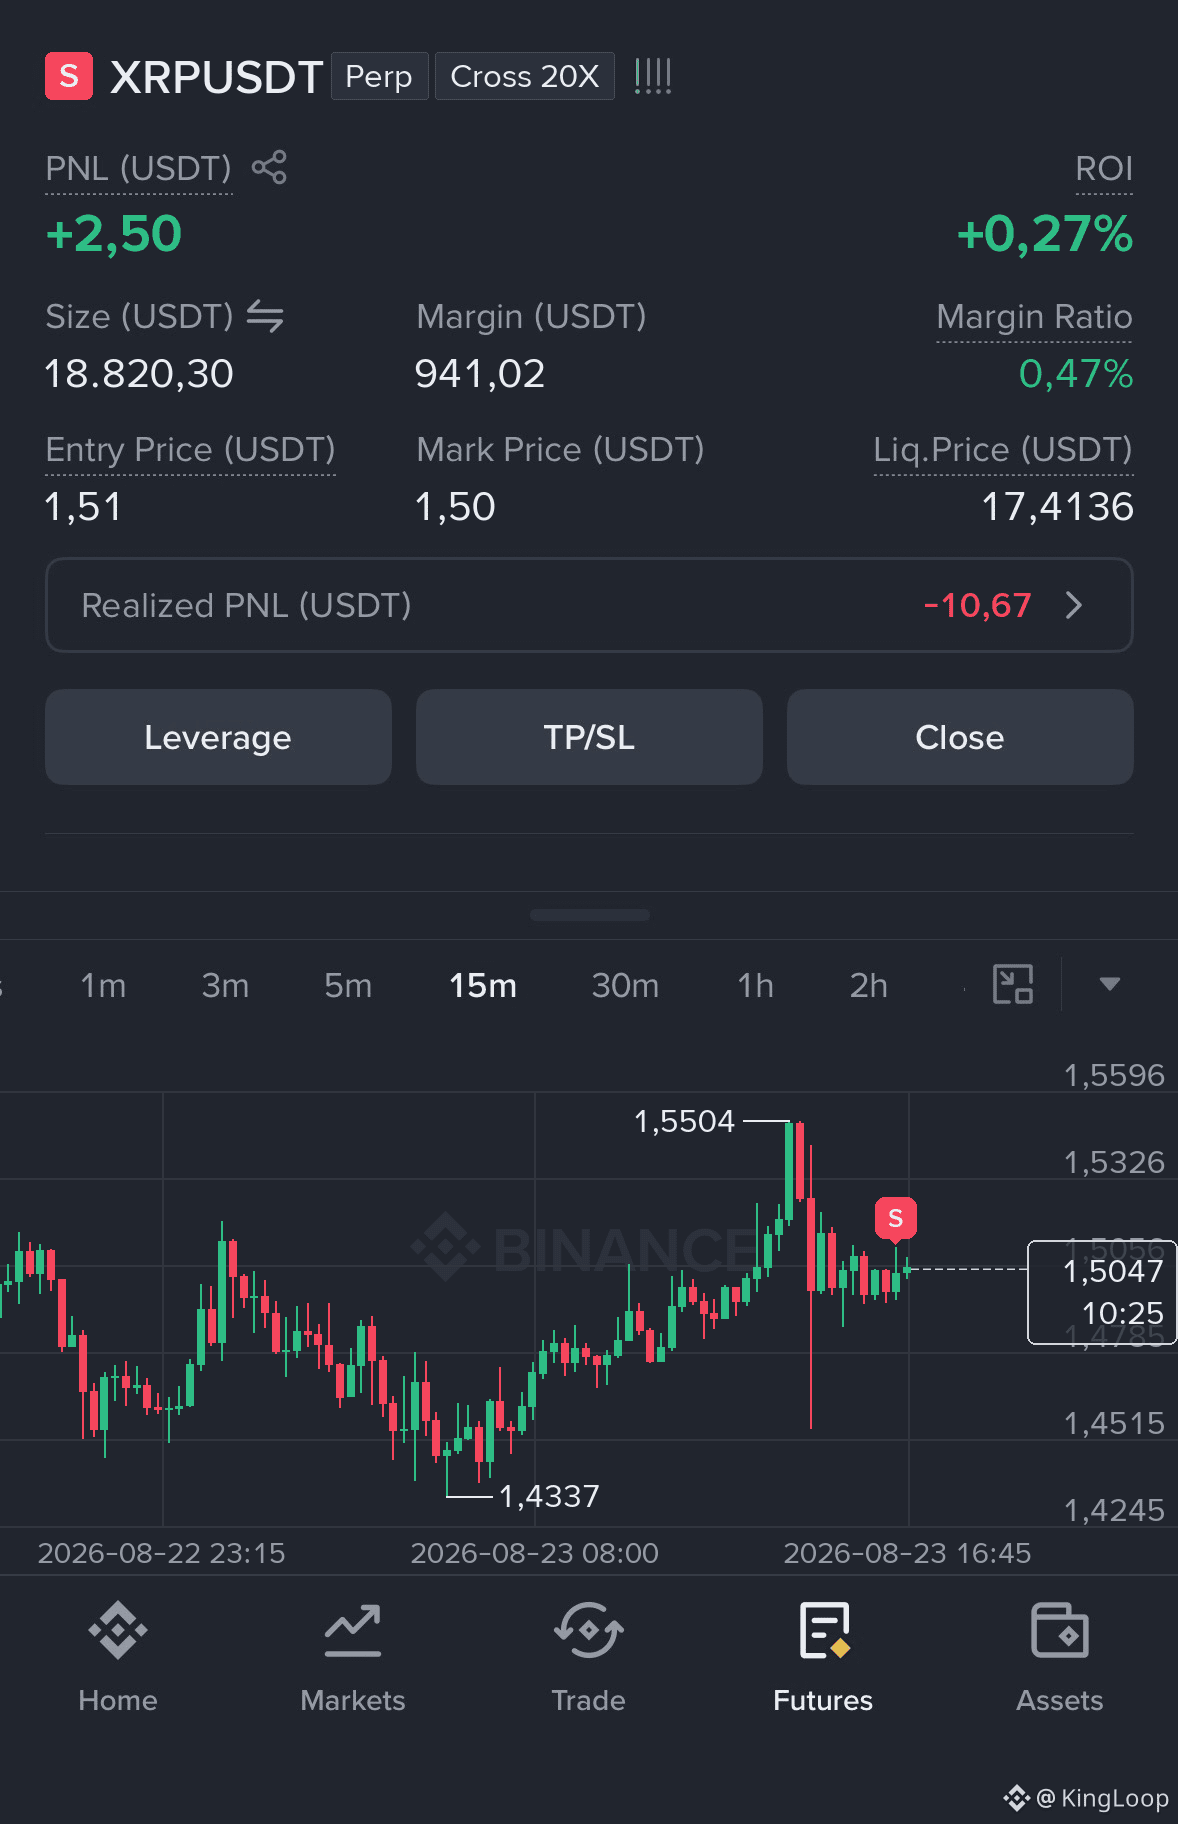
Task: Select the 3m interval
Action: [225, 985]
